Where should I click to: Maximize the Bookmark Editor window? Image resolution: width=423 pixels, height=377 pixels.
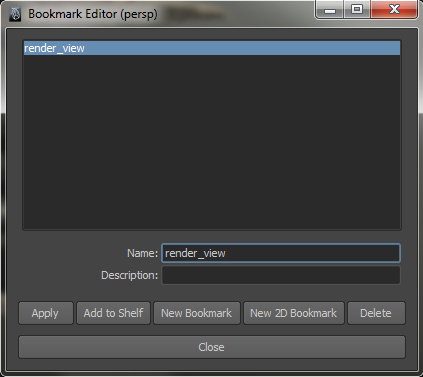tap(357, 9)
